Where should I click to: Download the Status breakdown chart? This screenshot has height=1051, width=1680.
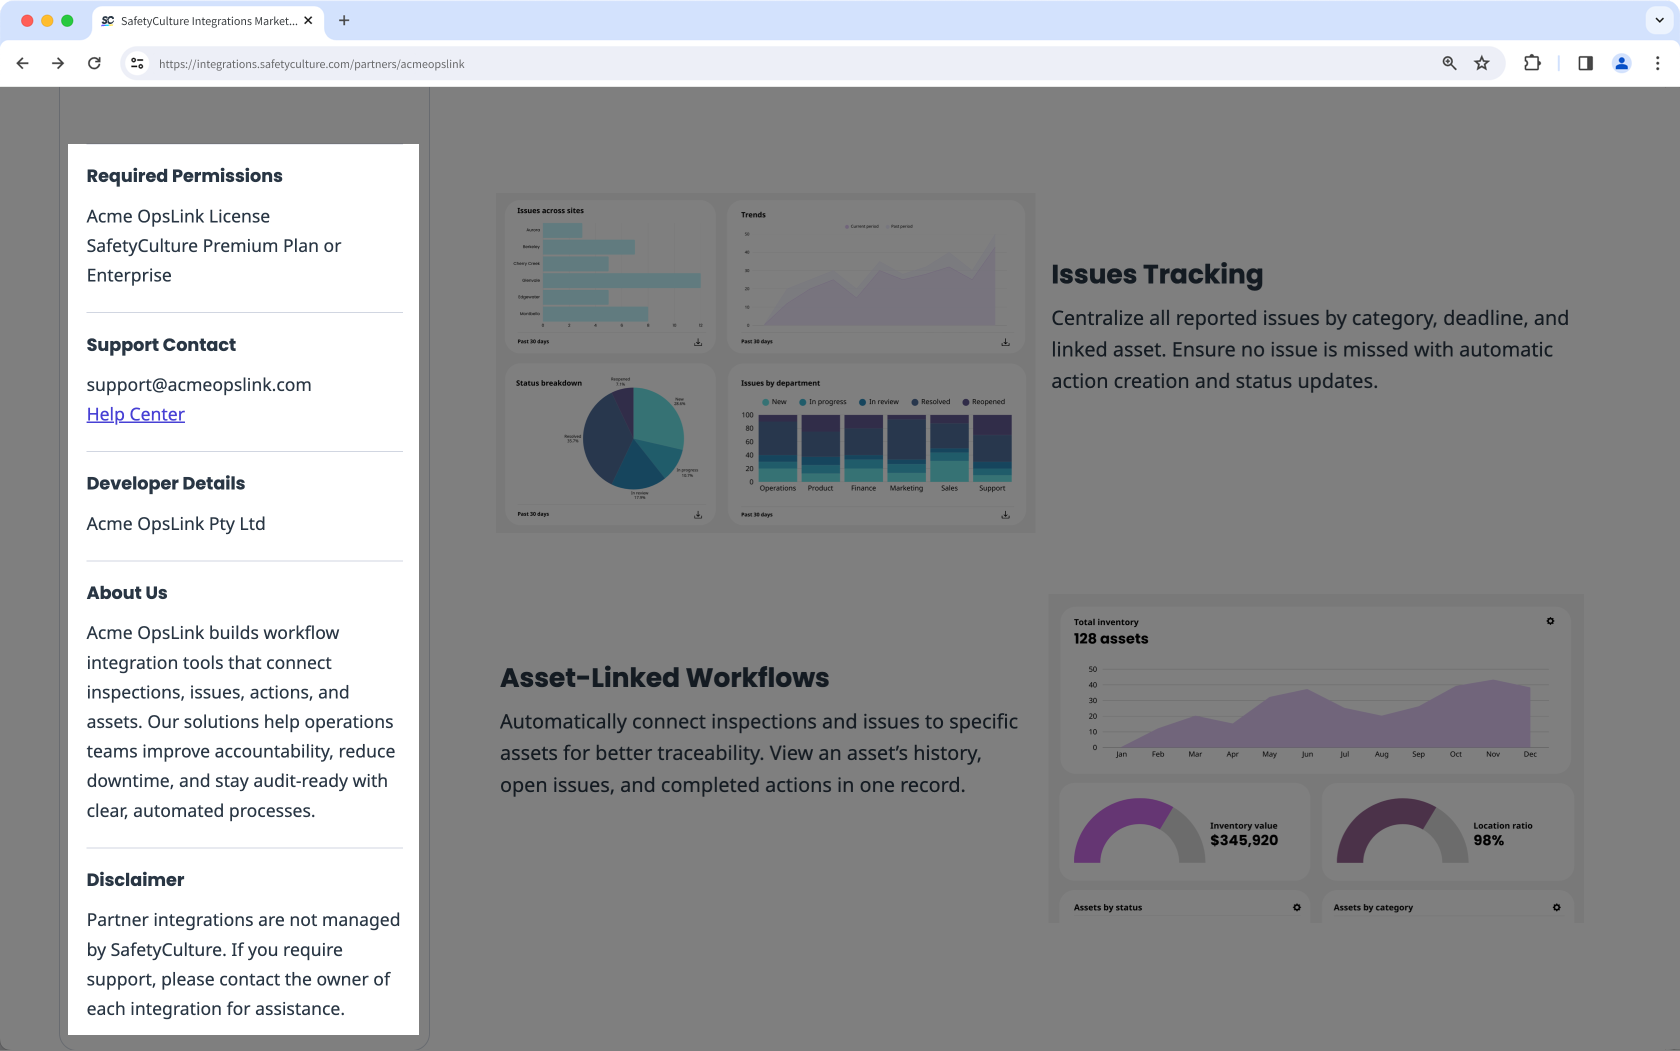pos(698,515)
